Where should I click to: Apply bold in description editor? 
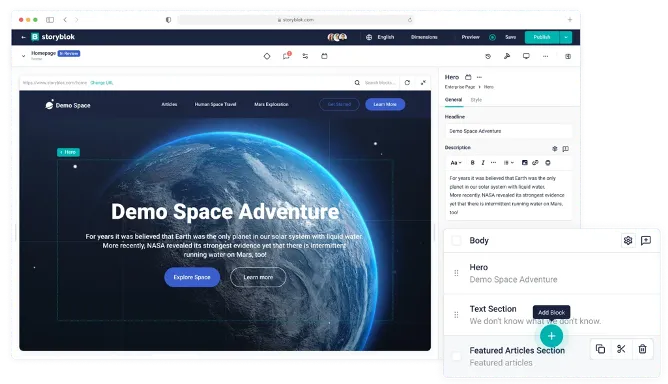(472, 163)
